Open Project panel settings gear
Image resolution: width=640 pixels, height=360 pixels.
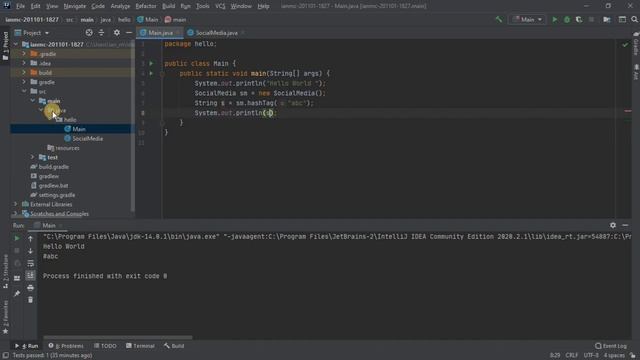pos(117,33)
